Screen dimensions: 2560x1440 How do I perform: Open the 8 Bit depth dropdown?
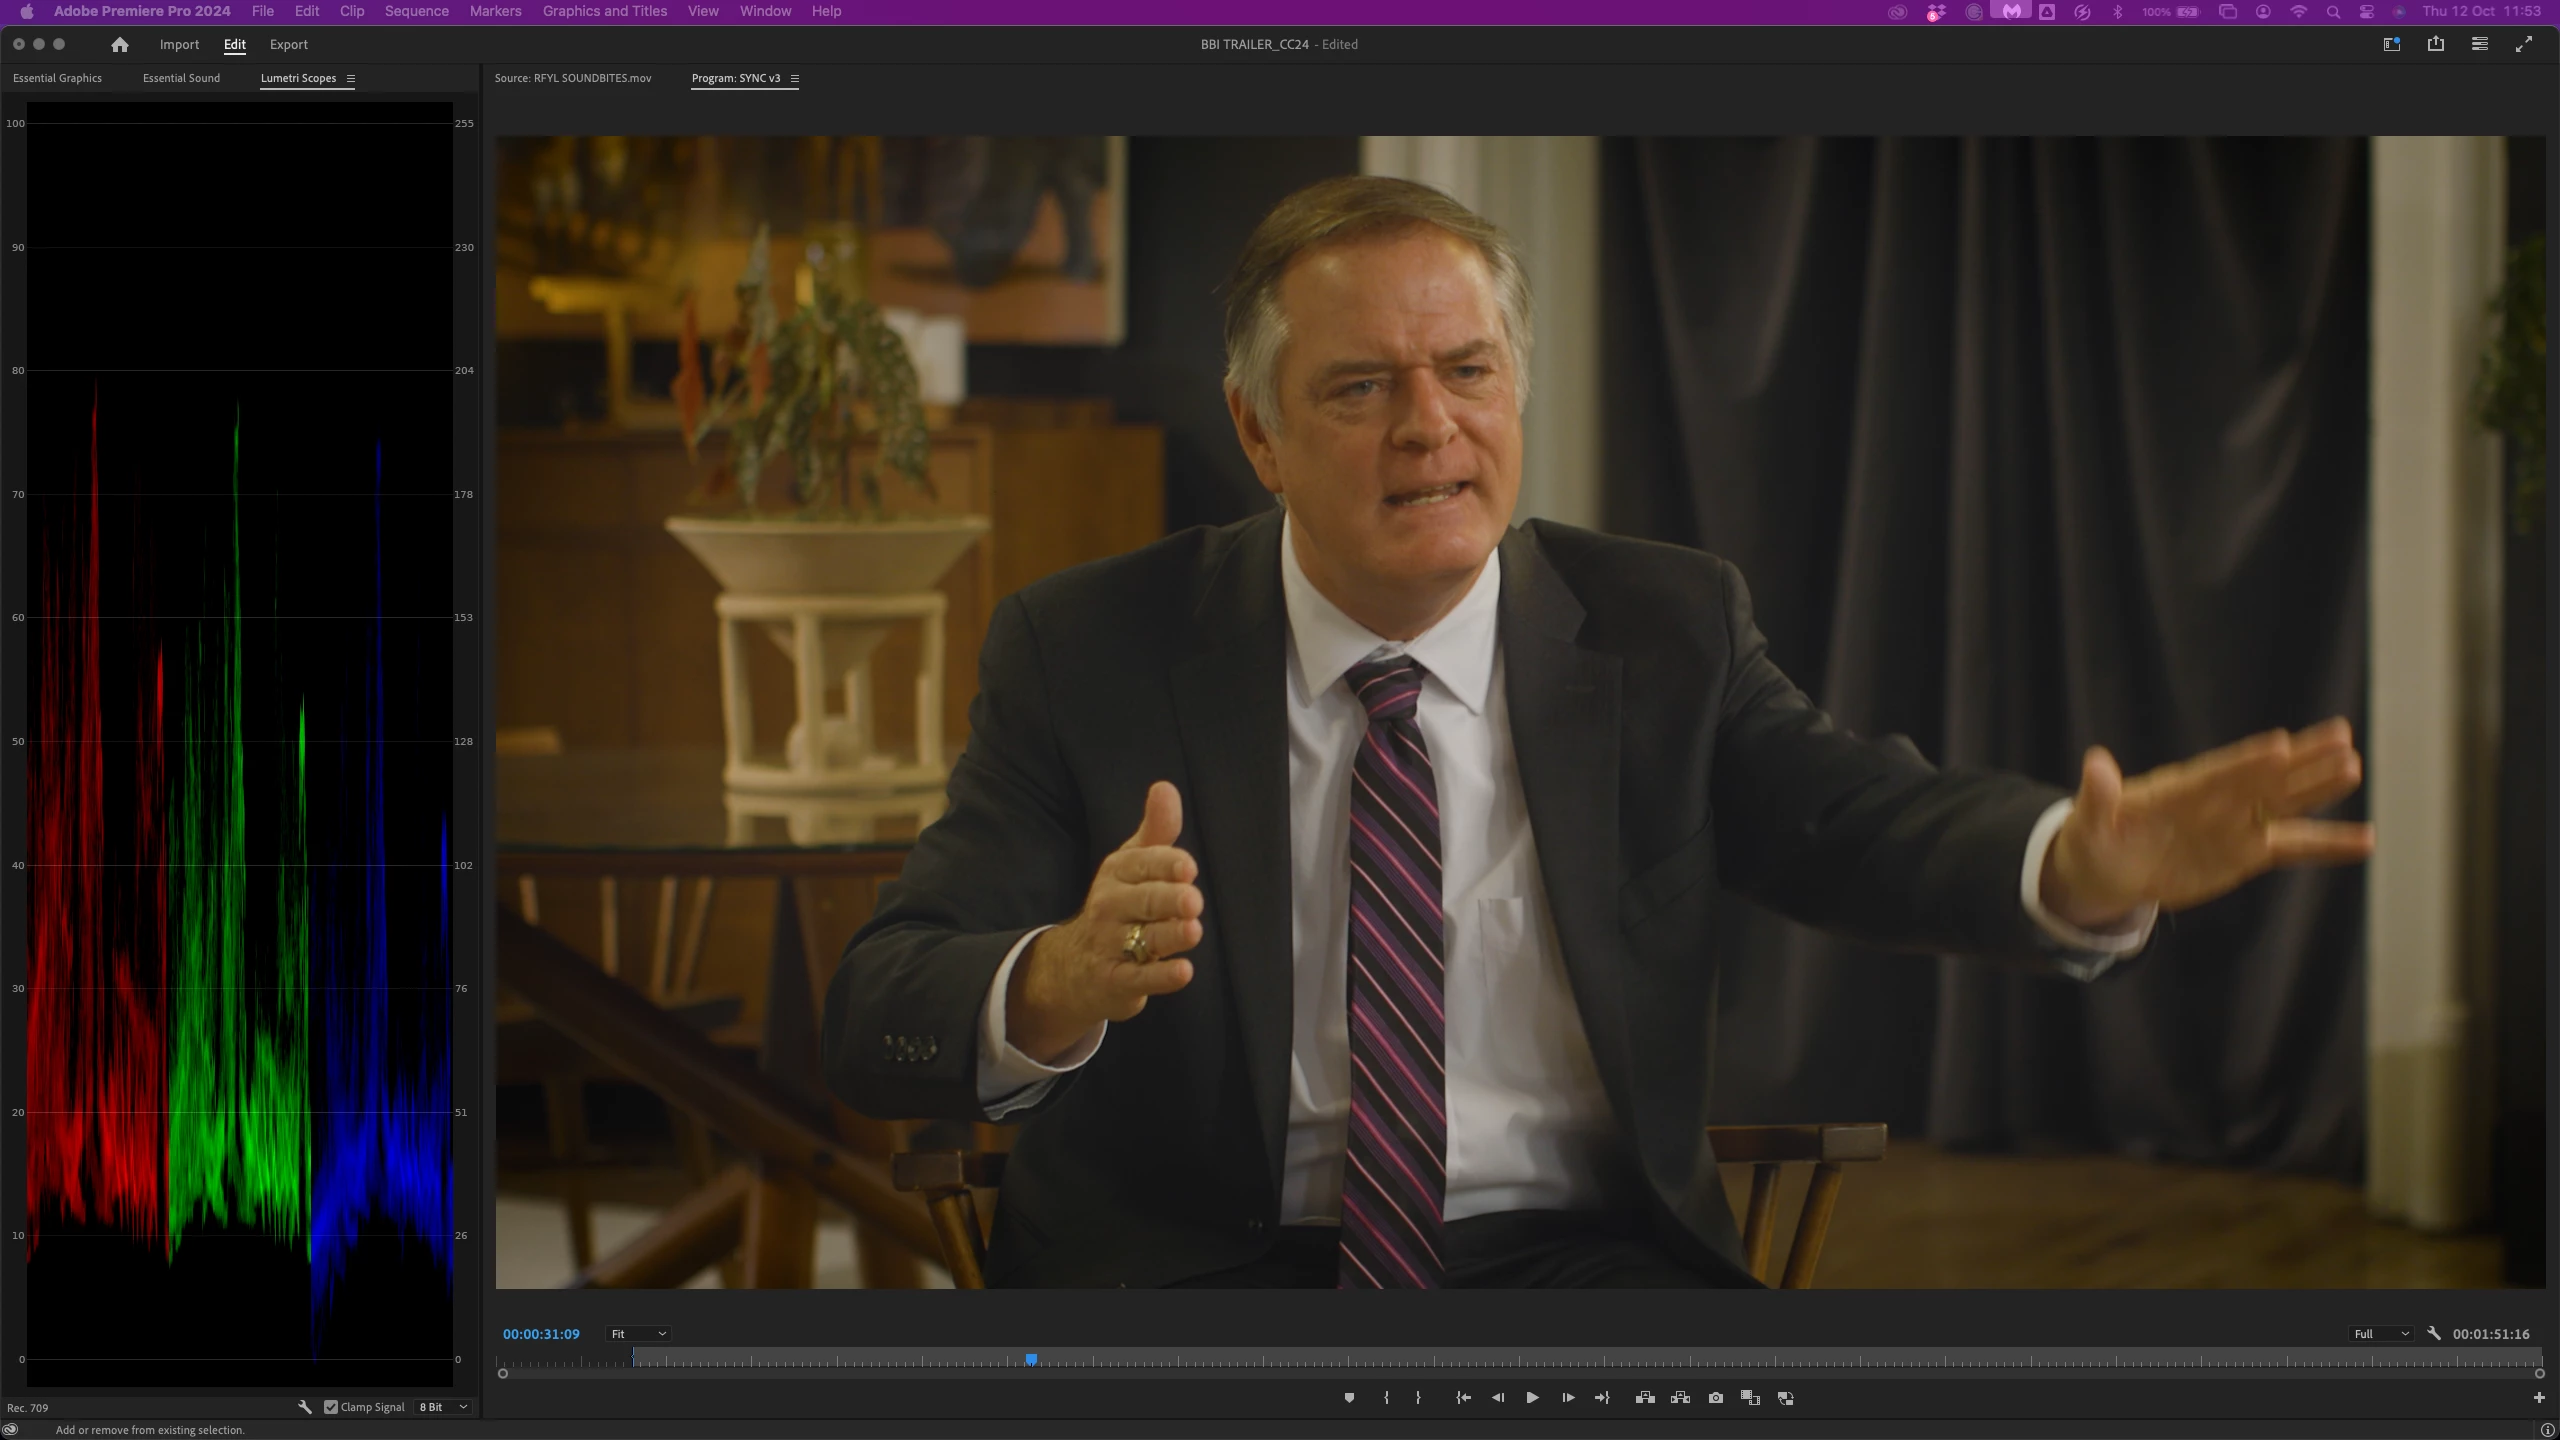pos(443,1407)
